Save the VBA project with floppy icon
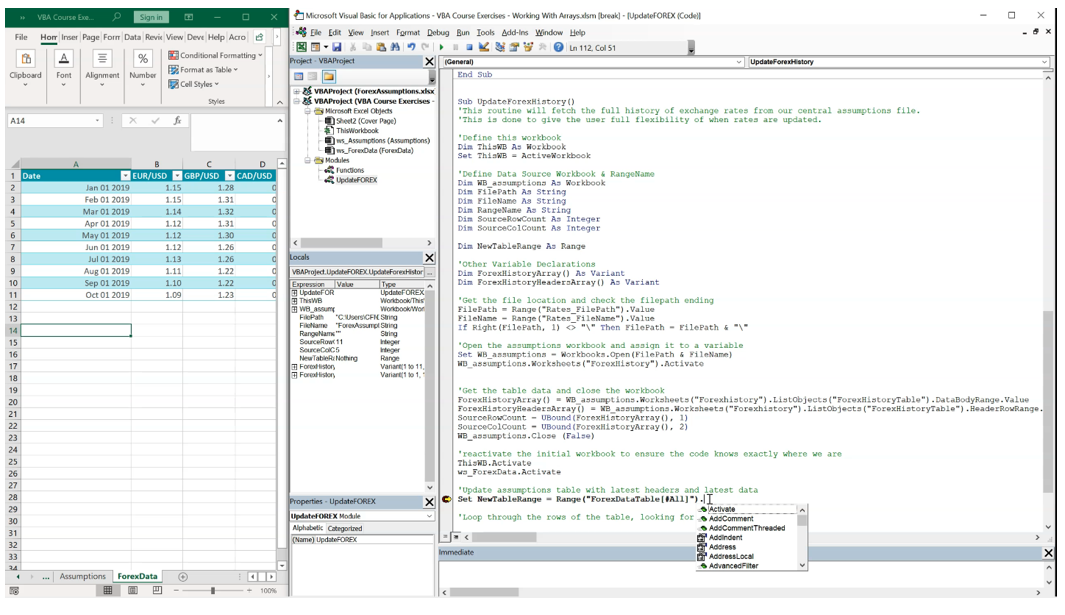1065x615 pixels. [x=337, y=48]
